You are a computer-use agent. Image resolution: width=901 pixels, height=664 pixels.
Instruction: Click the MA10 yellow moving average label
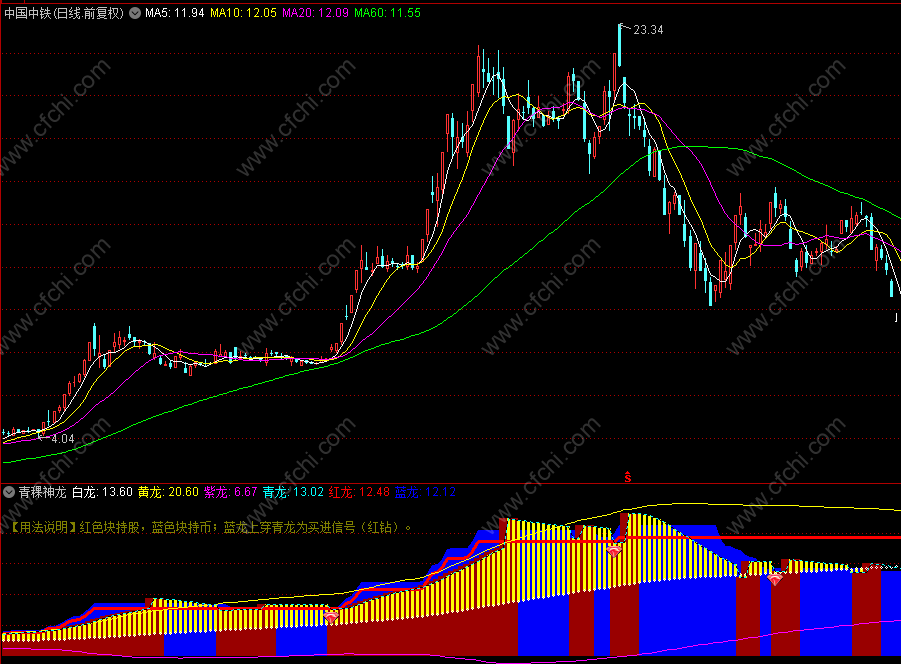click(x=243, y=13)
